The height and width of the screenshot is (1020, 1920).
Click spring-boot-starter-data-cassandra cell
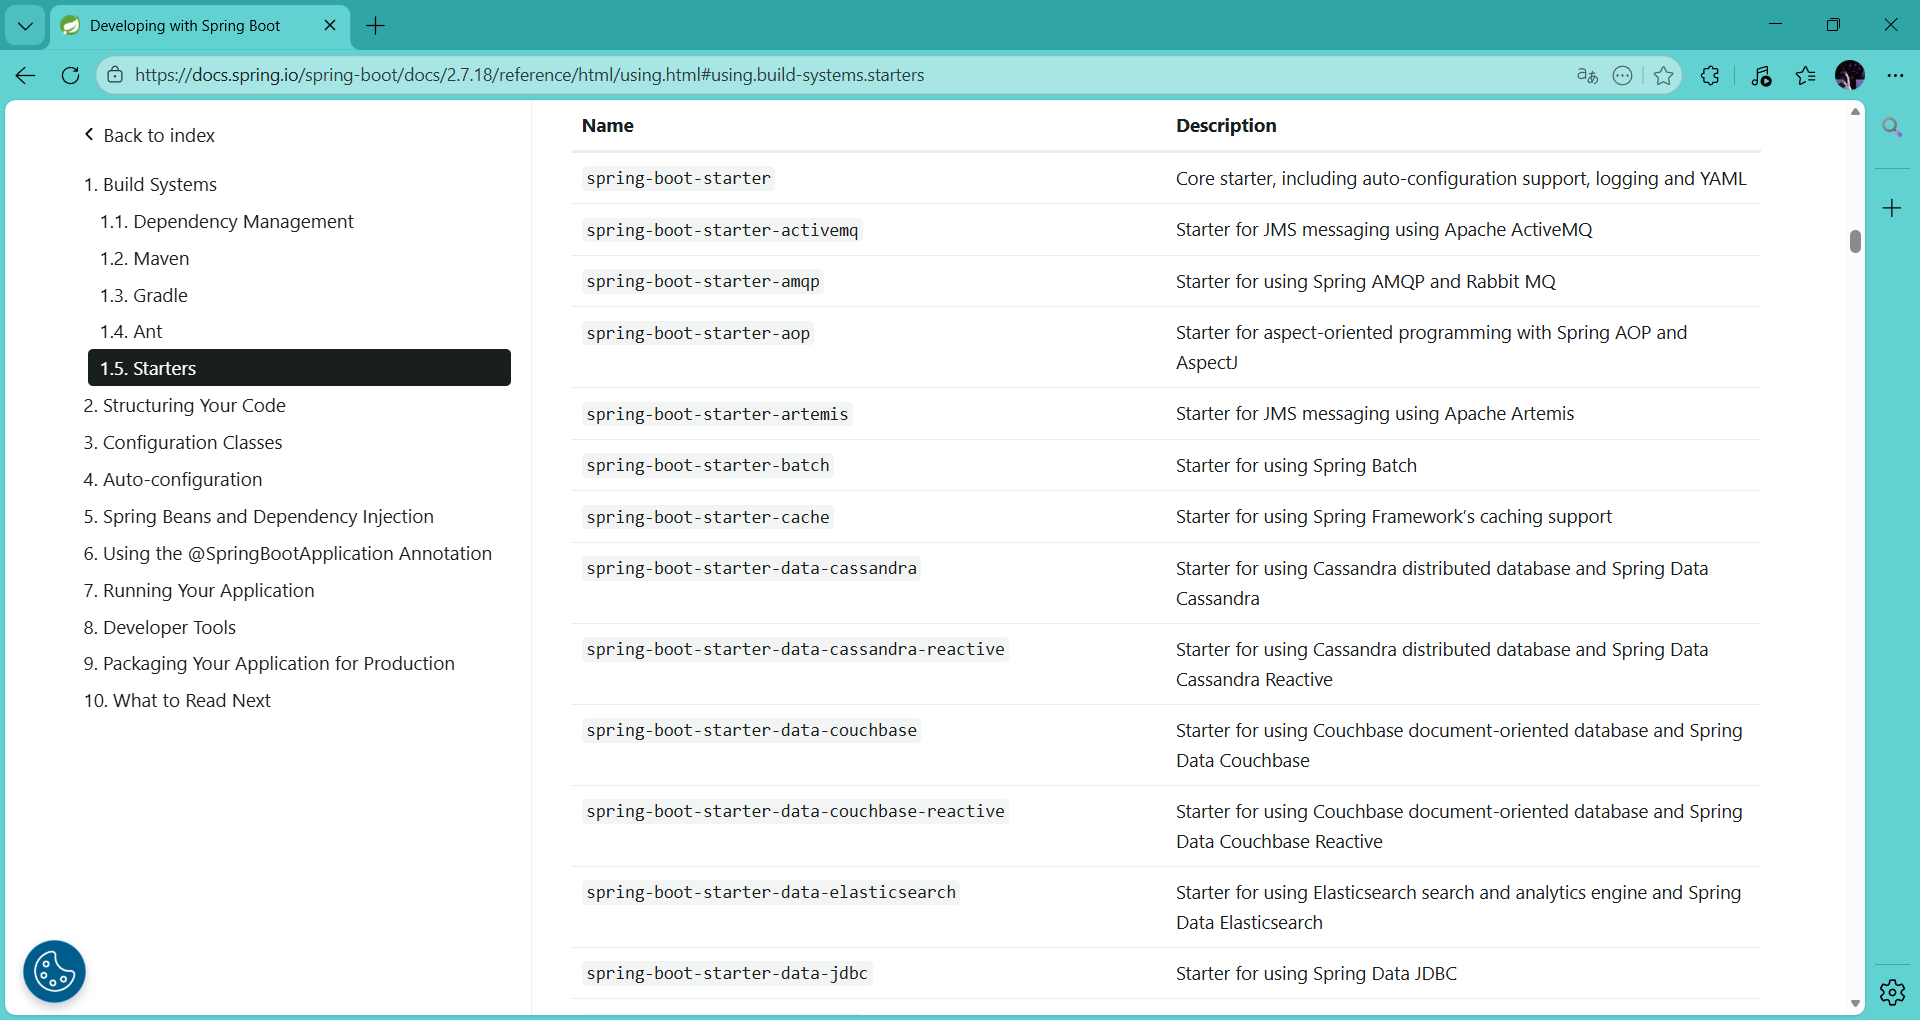[x=751, y=568]
